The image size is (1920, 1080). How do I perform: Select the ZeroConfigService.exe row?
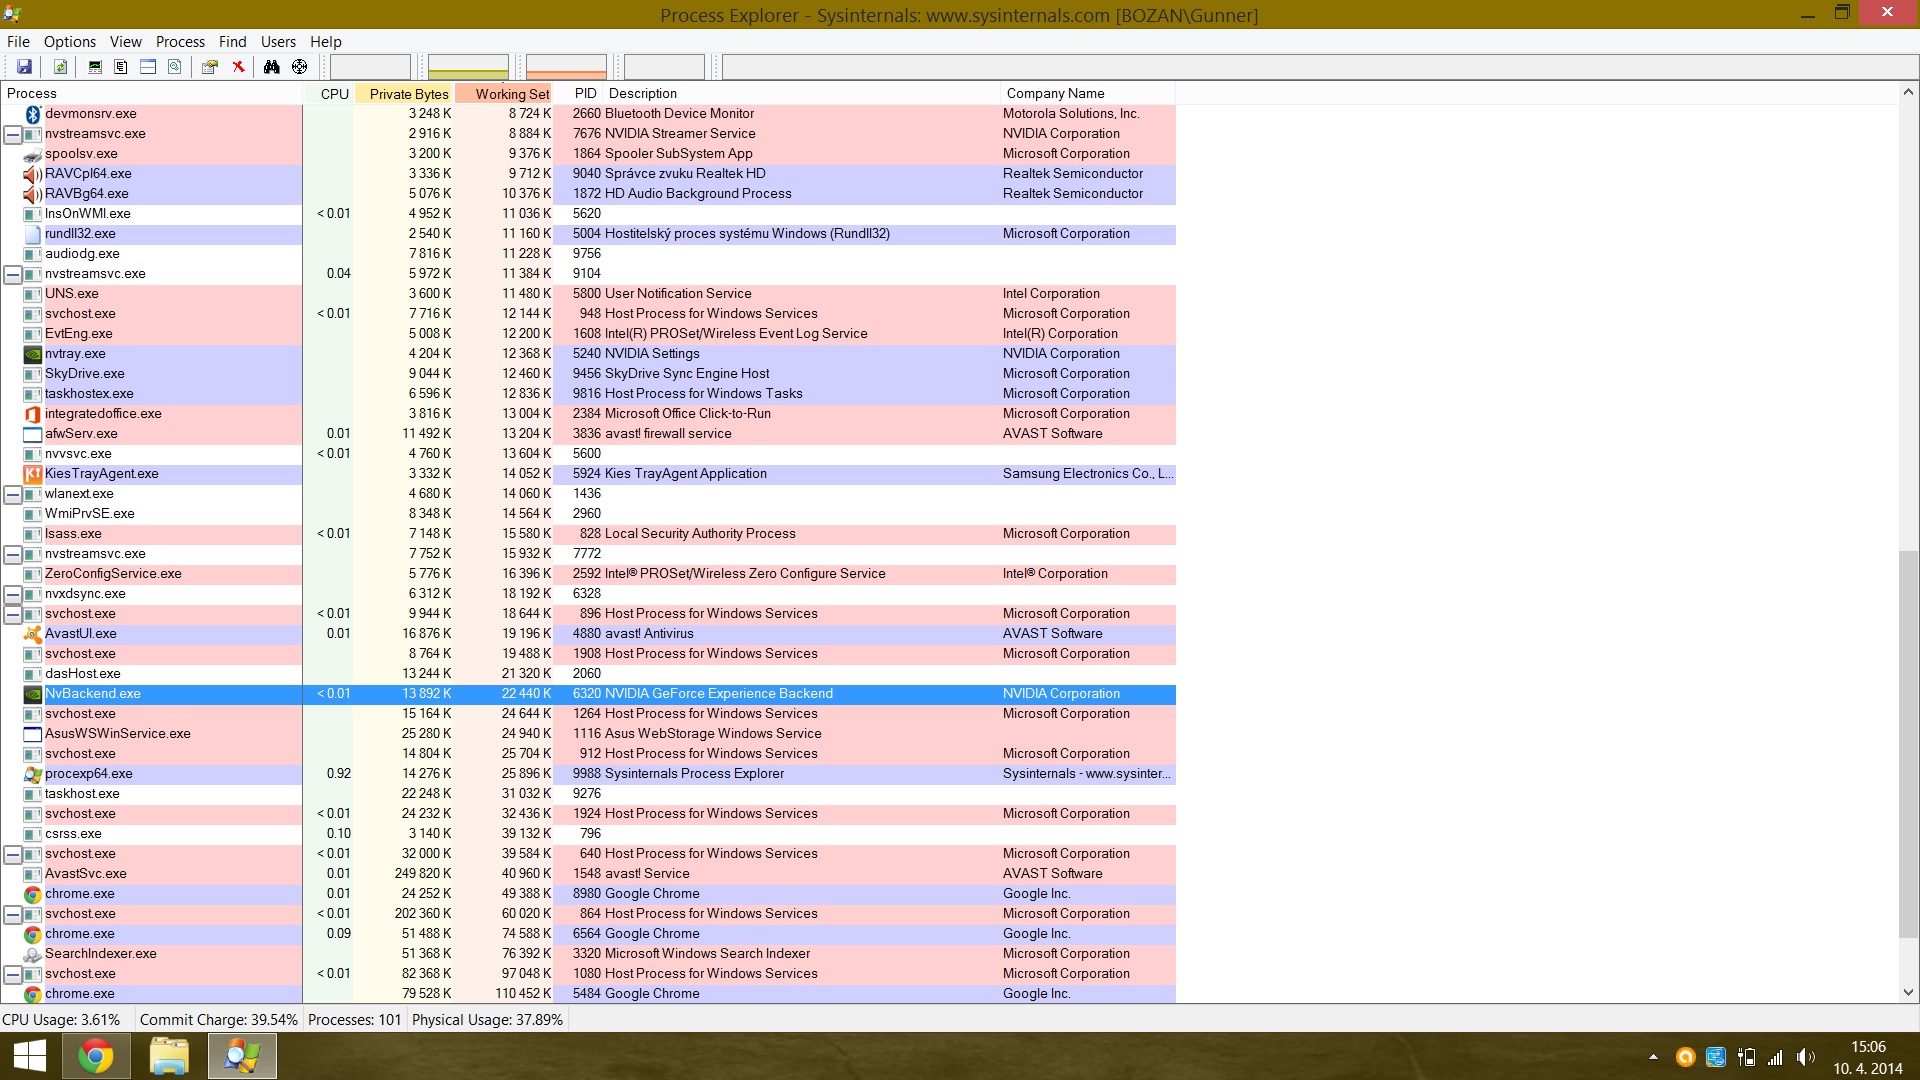tap(588, 574)
